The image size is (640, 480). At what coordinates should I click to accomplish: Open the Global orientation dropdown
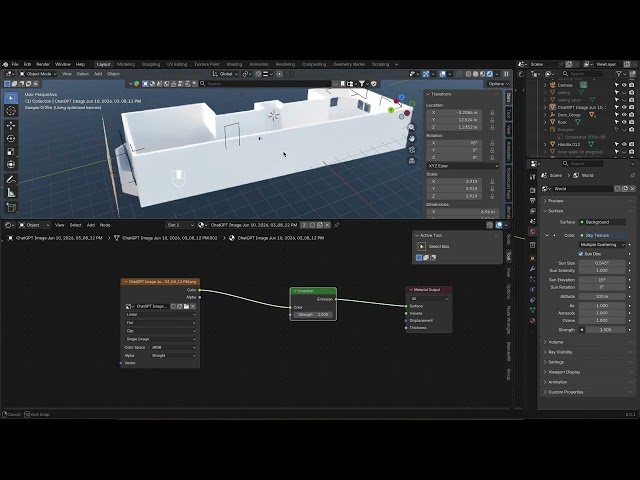click(225, 74)
